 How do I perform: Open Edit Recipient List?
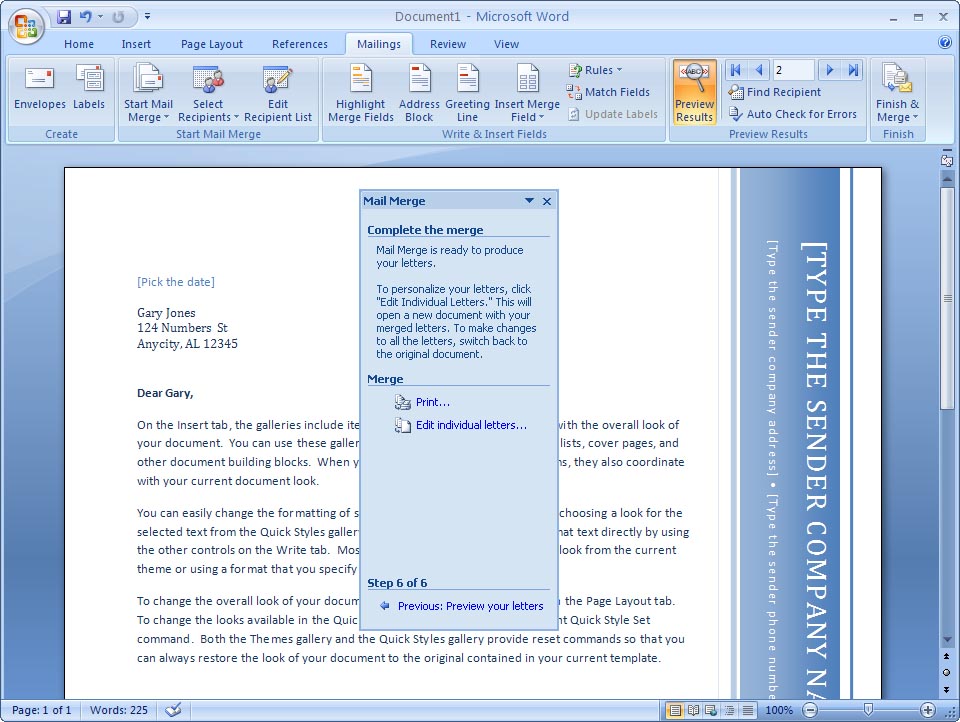pos(278,94)
